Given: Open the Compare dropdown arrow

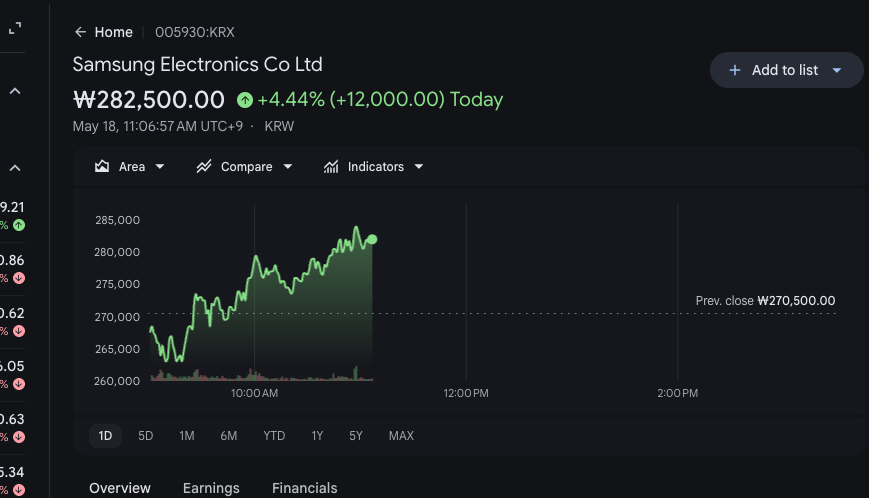Looking at the screenshot, I should click(x=288, y=166).
